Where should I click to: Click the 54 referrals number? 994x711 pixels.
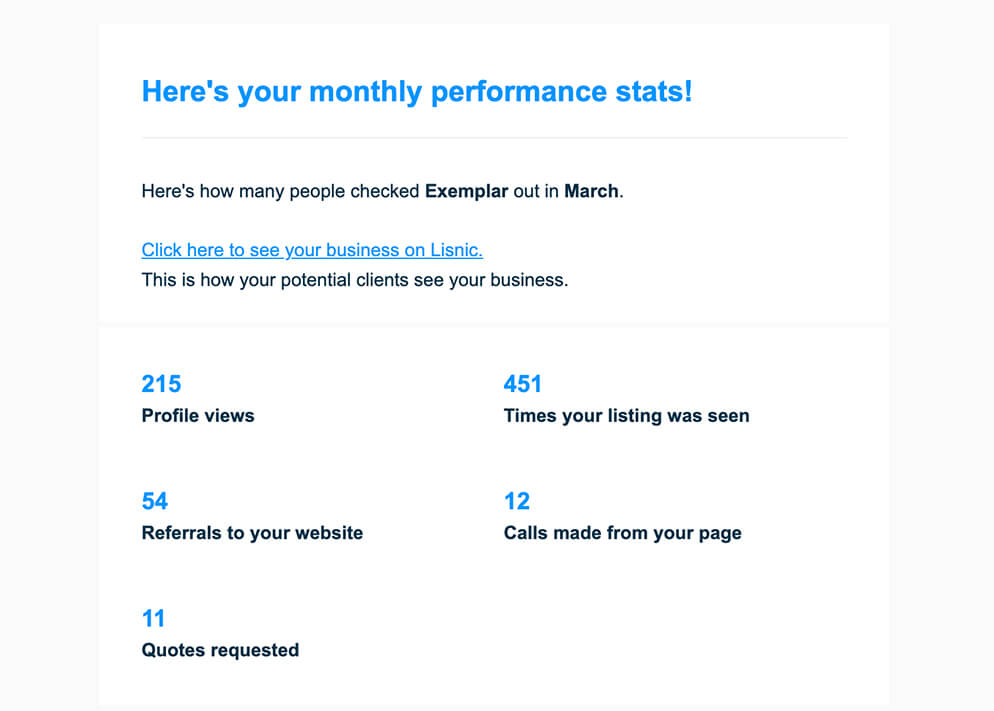pos(155,501)
